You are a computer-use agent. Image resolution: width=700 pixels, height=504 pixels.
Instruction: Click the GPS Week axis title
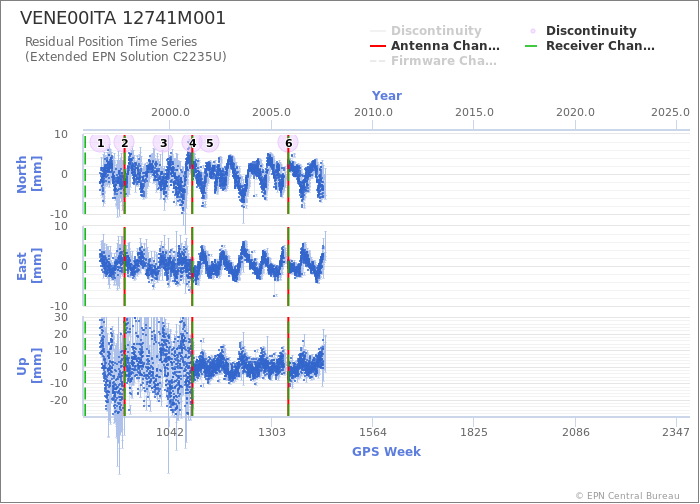click(x=386, y=452)
